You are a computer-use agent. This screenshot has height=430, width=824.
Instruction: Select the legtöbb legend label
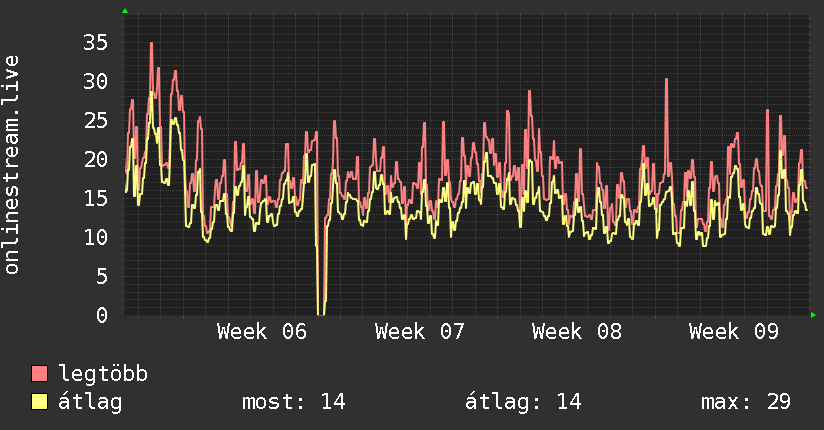(103, 374)
